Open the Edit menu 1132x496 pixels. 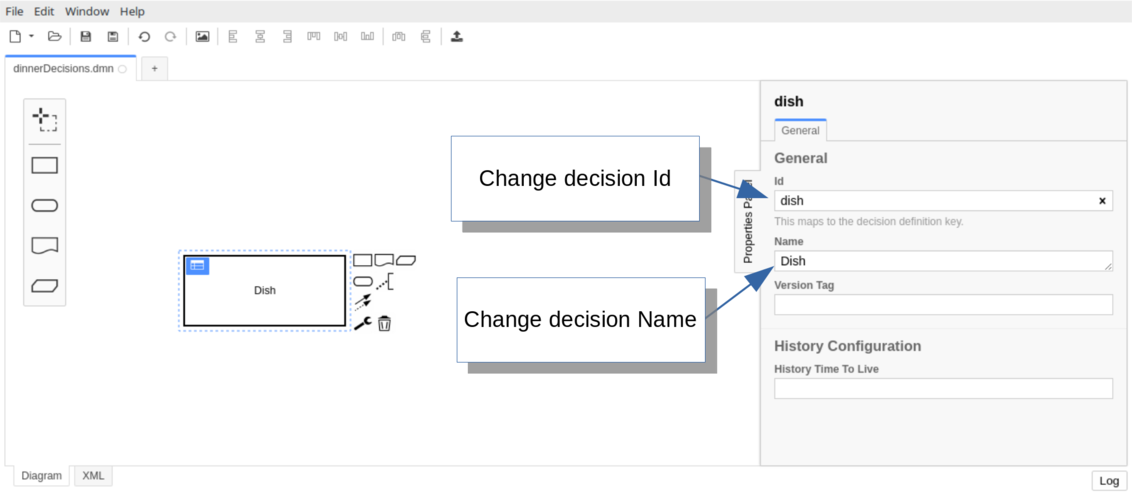(44, 11)
